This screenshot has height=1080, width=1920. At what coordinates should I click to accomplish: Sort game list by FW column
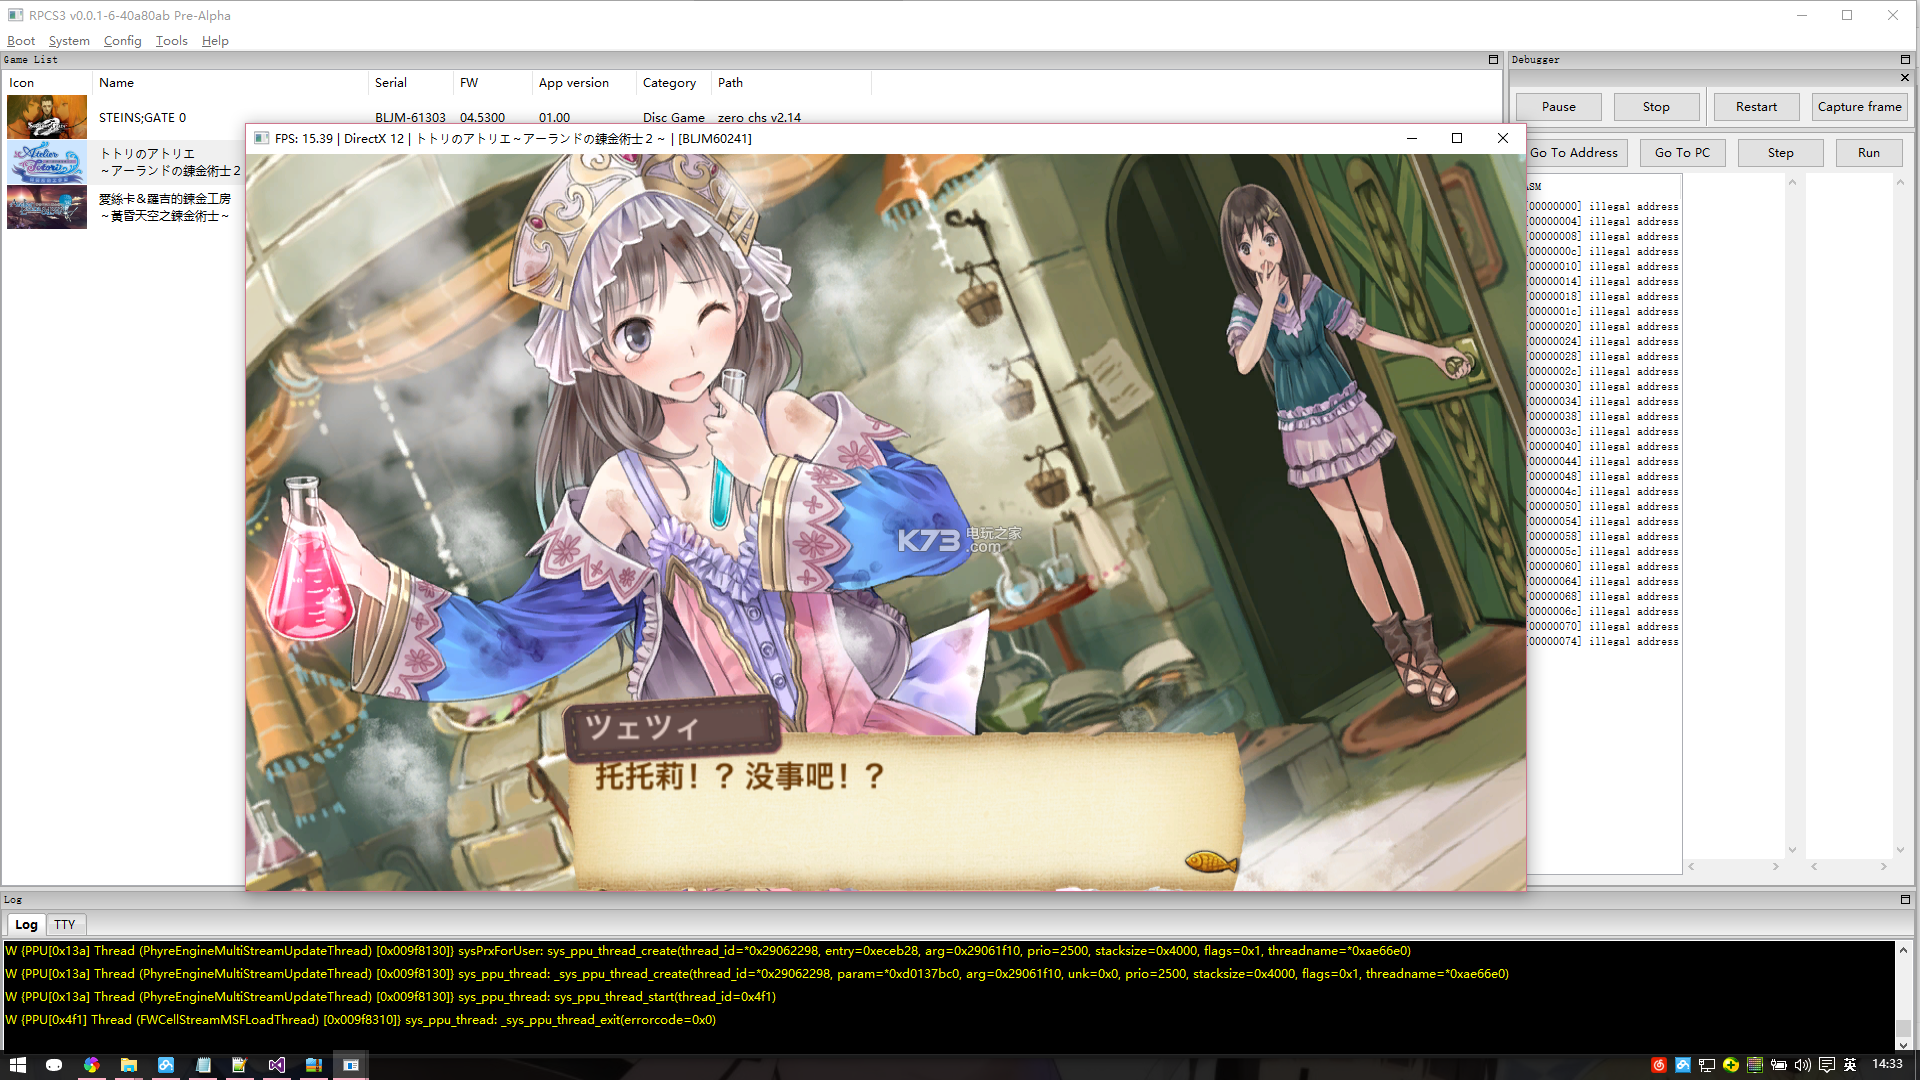click(493, 83)
